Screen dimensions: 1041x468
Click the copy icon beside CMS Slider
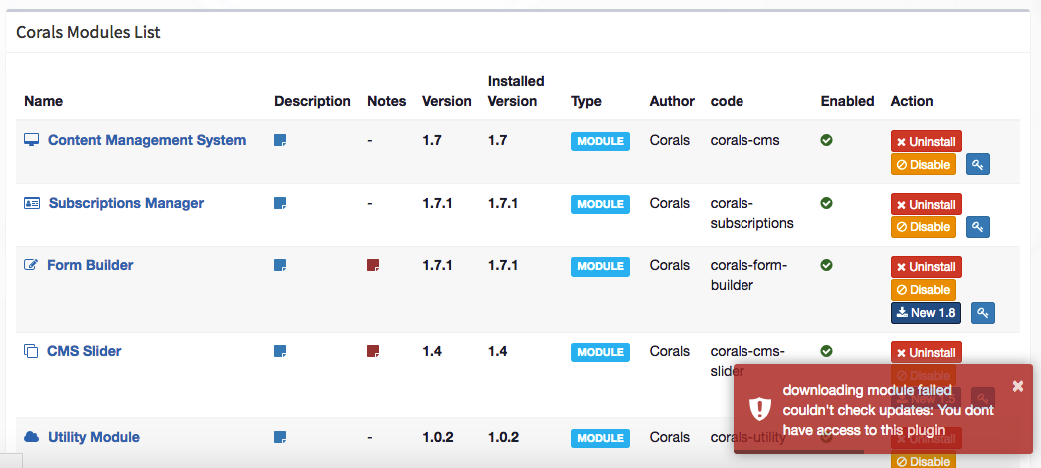pos(31,351)
